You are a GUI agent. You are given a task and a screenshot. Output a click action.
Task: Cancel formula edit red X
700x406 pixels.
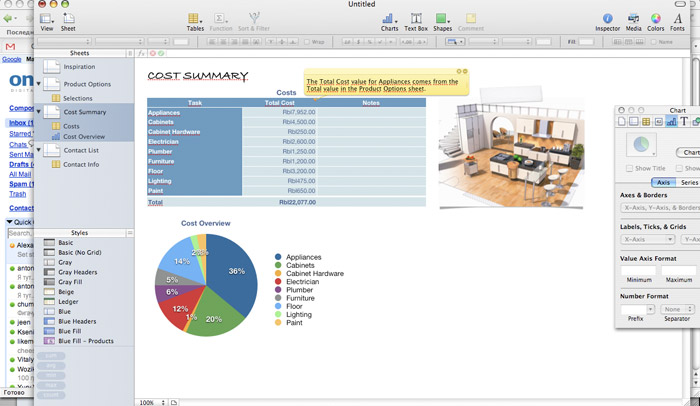tap(153, 53)
